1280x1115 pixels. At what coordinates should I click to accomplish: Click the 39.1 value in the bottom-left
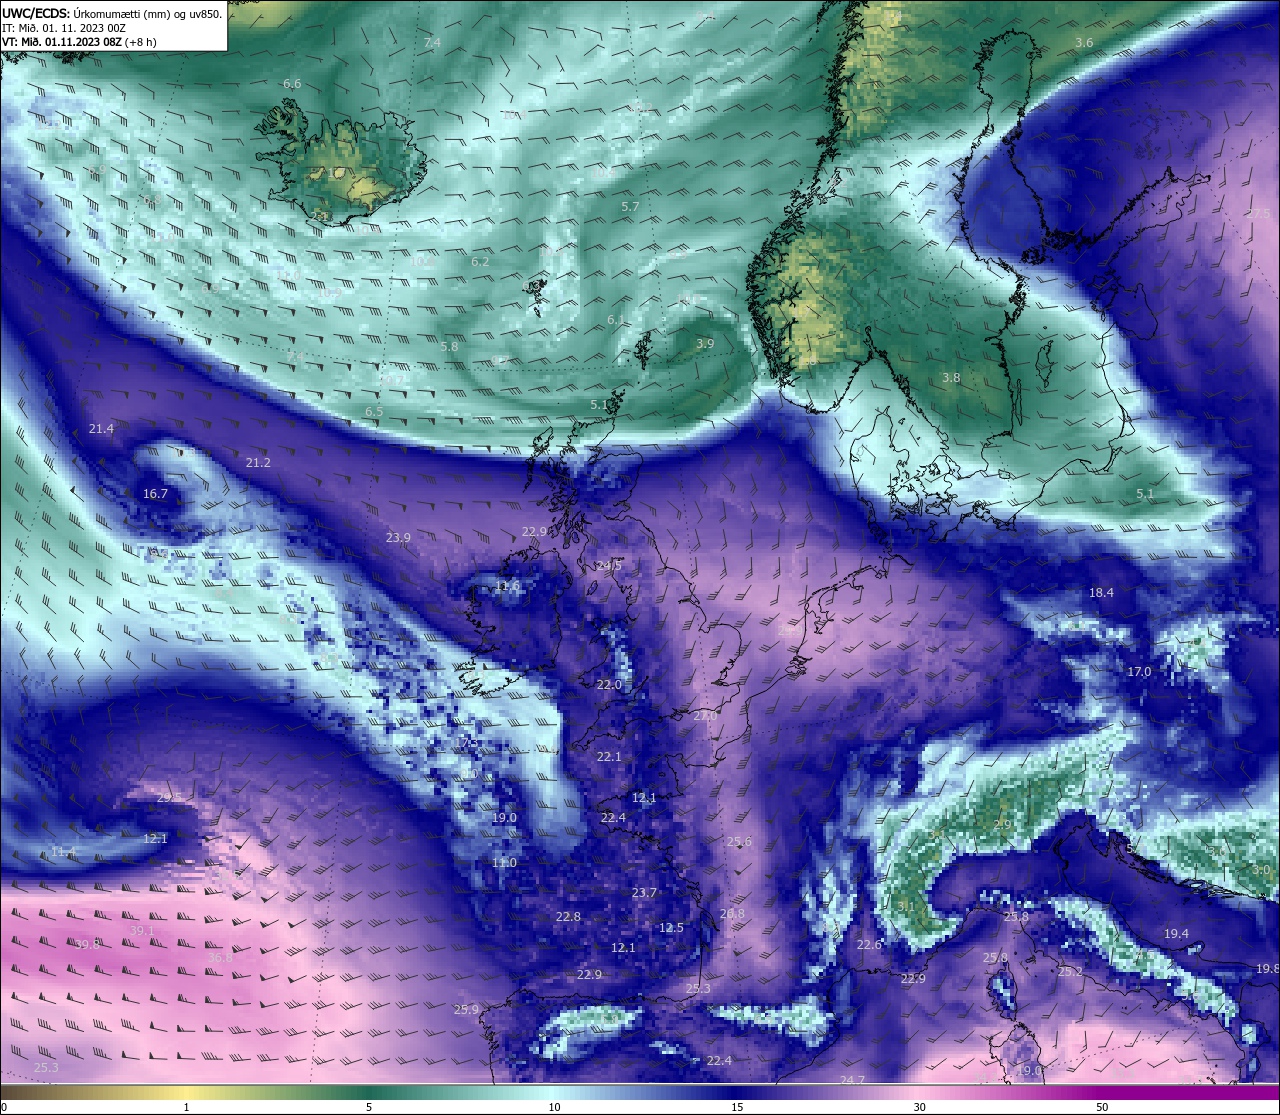pos(142,931)
